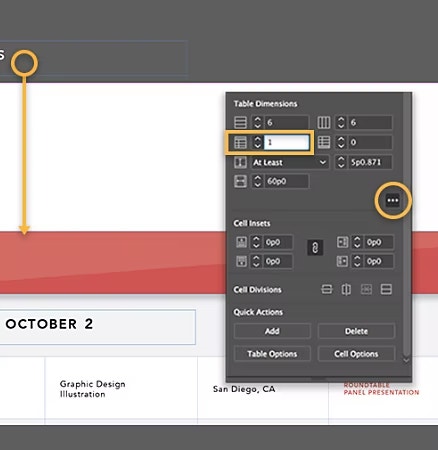Open the At Least row height dropdown

tap(290, 162)
